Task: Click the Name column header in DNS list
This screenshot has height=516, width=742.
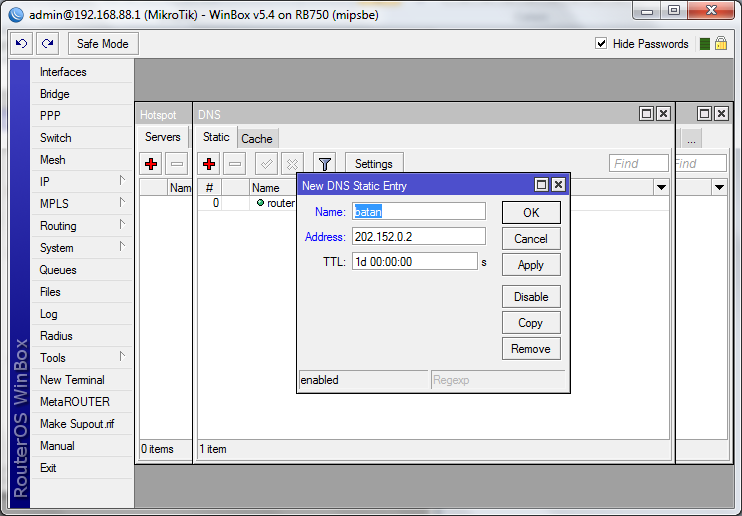Action: point(273,188)
